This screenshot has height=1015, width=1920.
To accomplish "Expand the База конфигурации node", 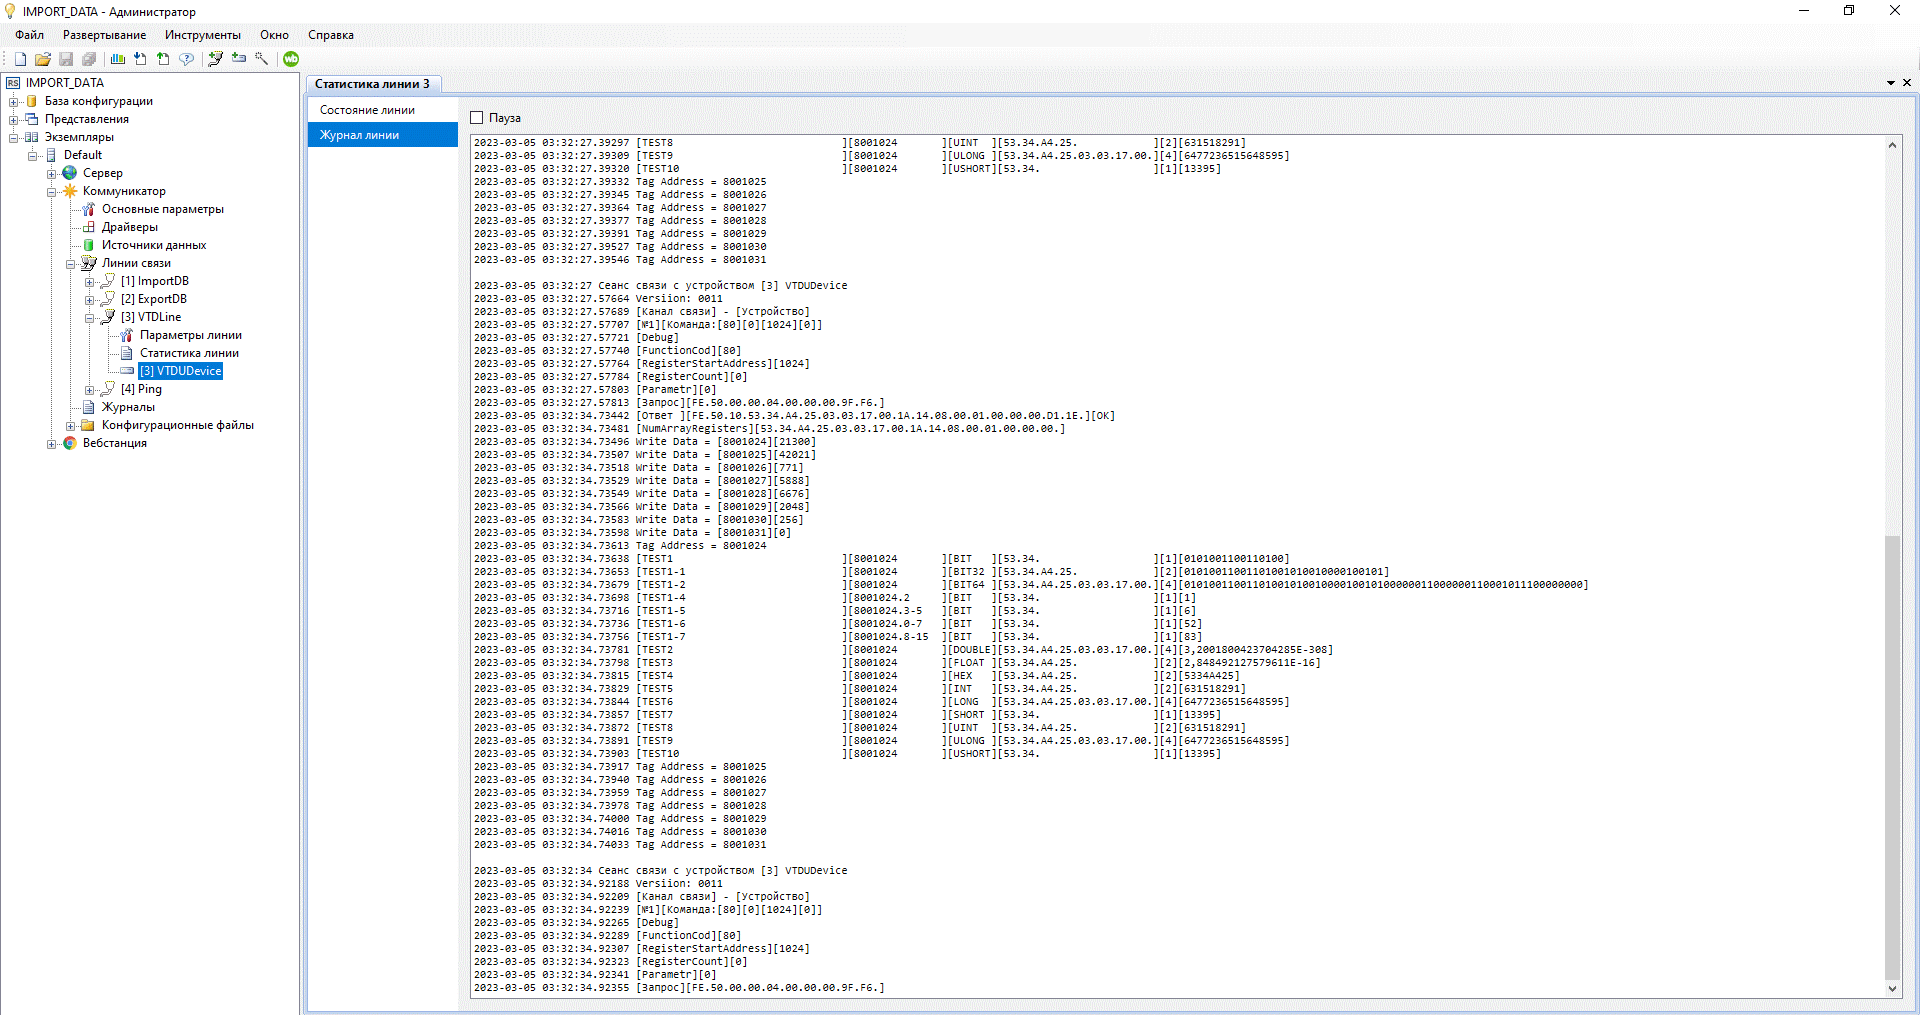I will 14,101.
